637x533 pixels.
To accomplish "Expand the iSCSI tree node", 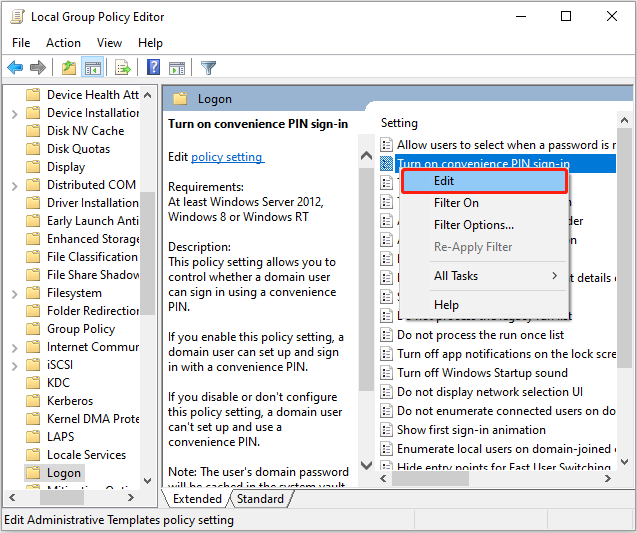I will click(15, 366).
